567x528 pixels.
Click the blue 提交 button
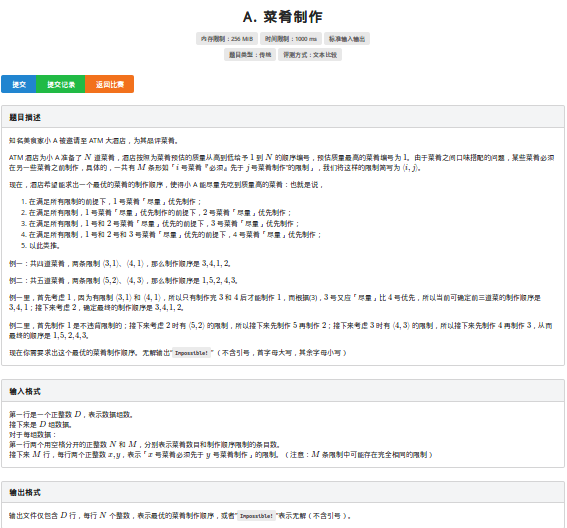19,84
